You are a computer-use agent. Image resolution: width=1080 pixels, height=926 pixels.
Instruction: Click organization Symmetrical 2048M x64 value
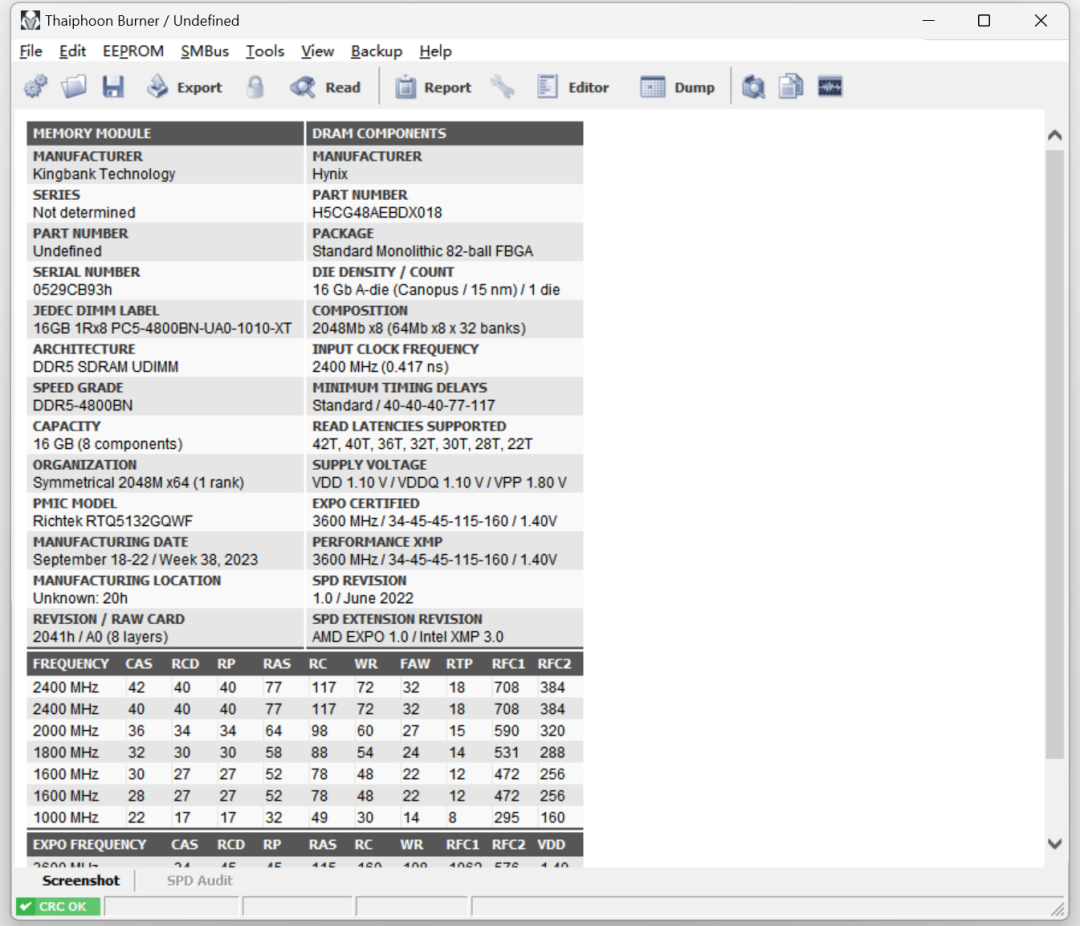(x=138, y=483)
